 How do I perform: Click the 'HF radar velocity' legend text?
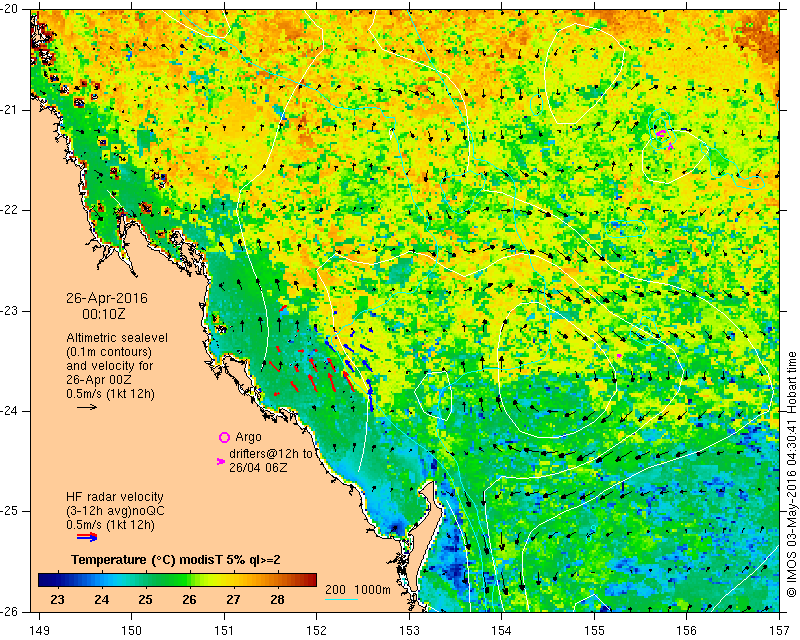tap(115, 497)
